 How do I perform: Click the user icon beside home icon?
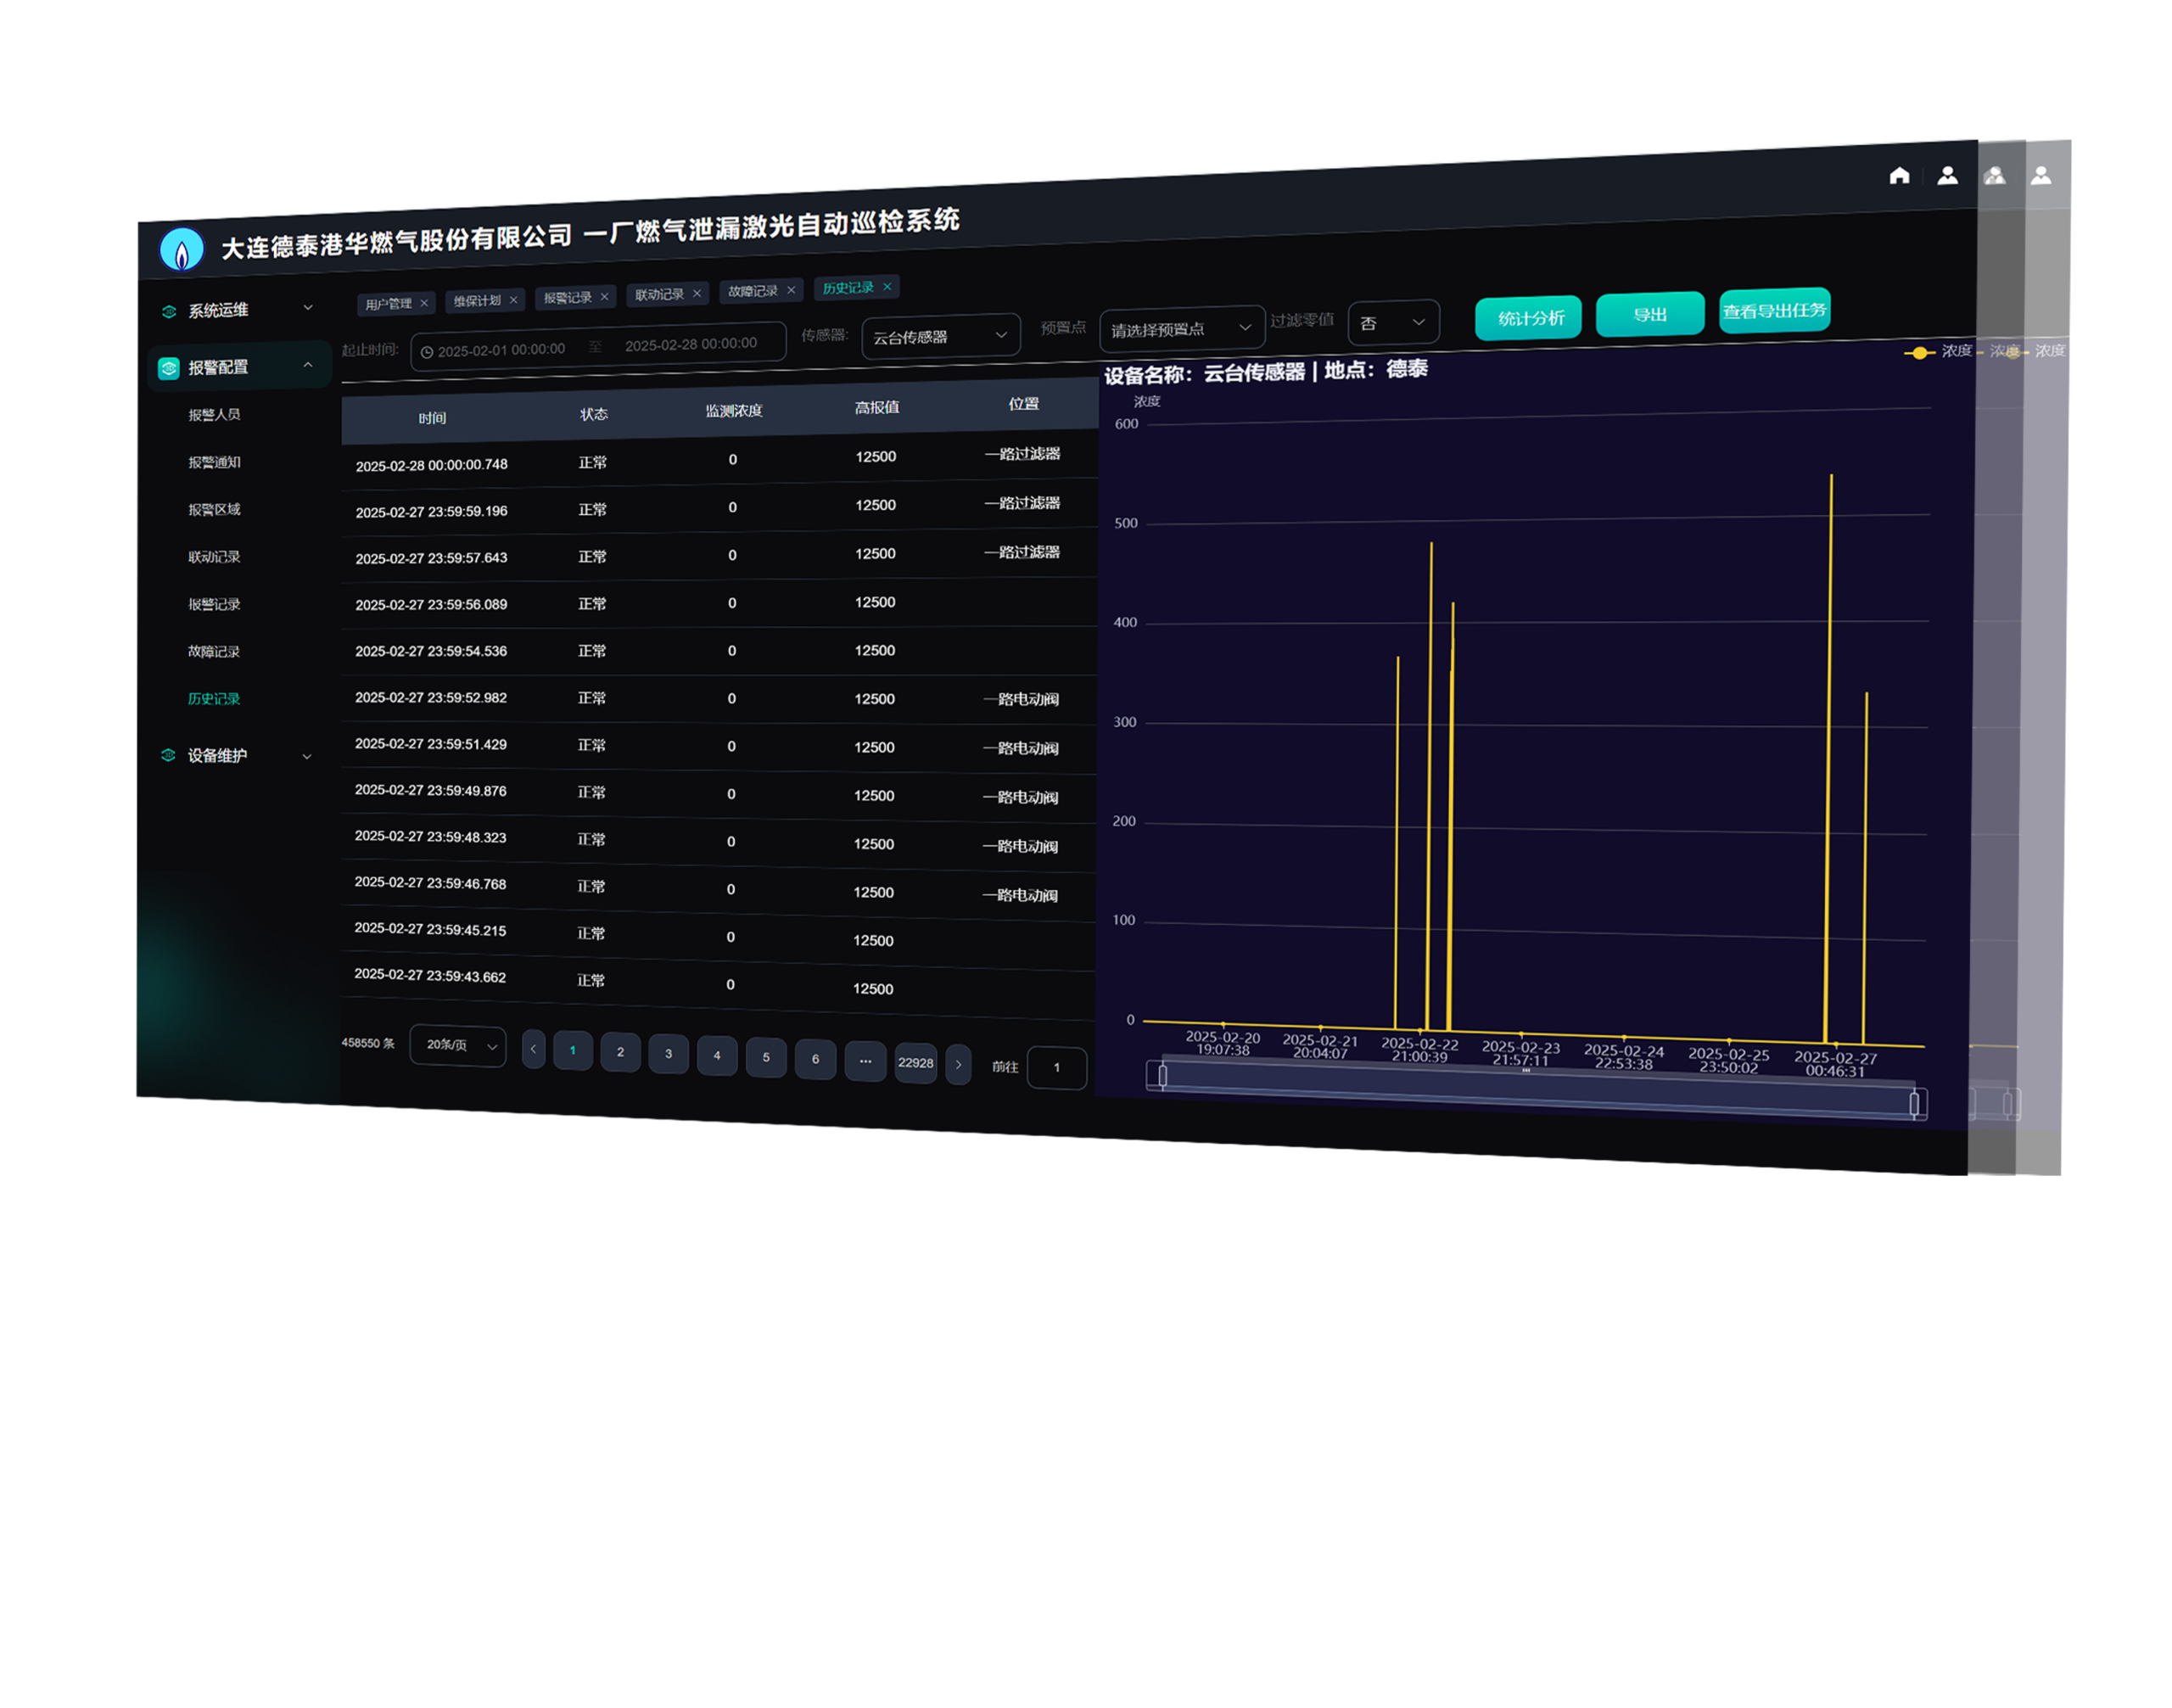1947,176
